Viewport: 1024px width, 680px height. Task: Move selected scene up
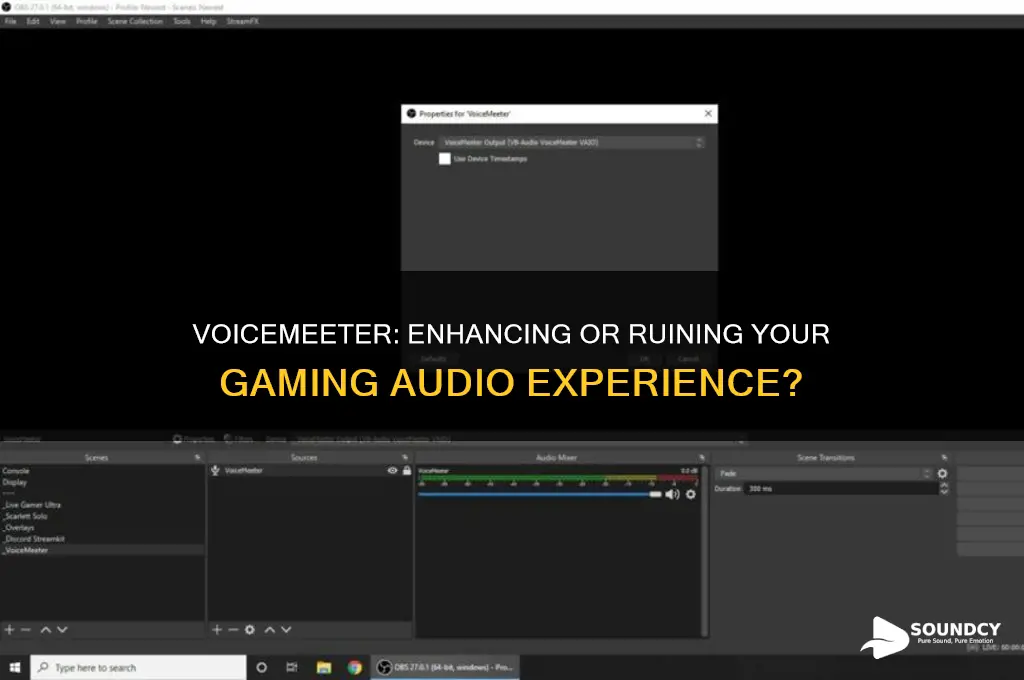pyautogui.click(x=46, y=630)
